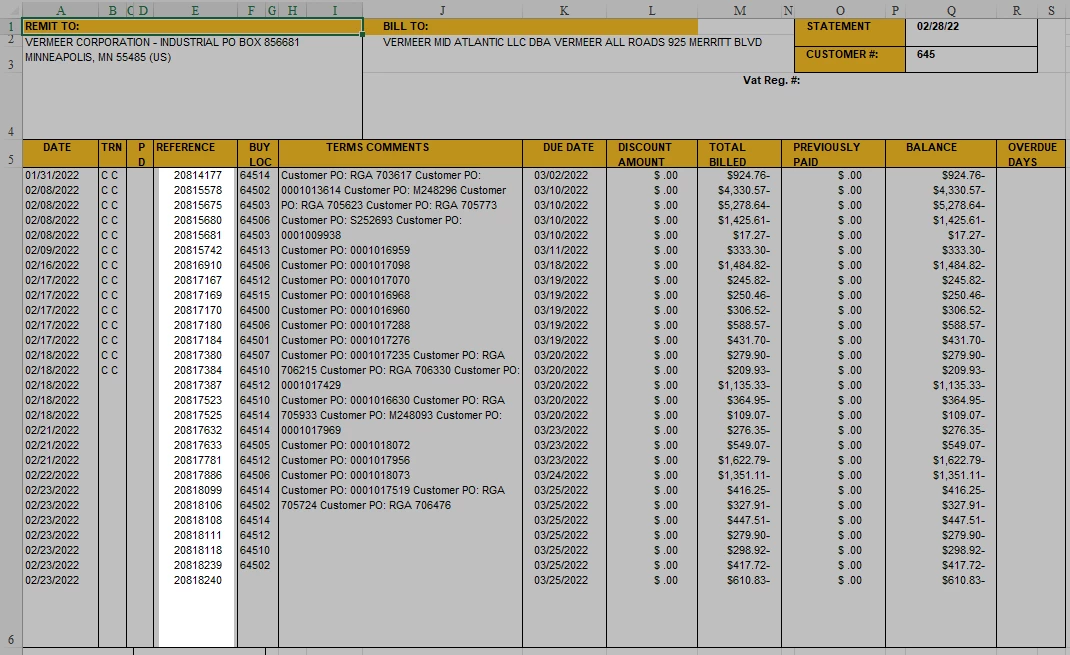Click the DUE DATE heading
The image size is (1070, 655).
[568, 147]
